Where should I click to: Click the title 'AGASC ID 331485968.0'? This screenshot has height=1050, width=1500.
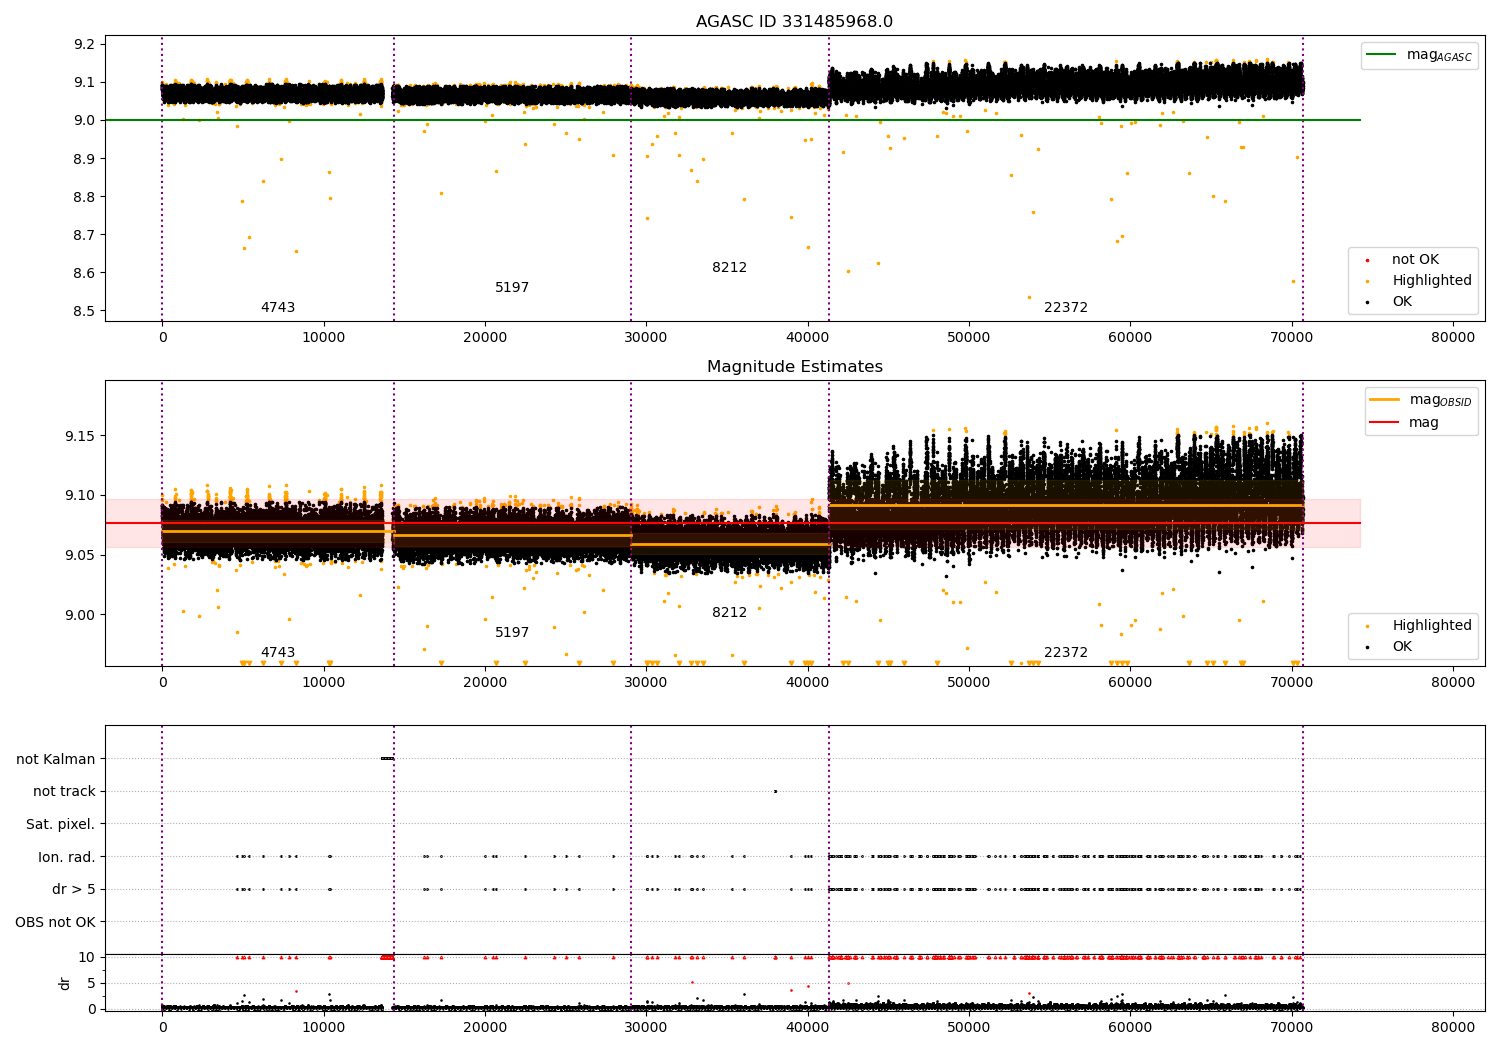tap(794, 22)
